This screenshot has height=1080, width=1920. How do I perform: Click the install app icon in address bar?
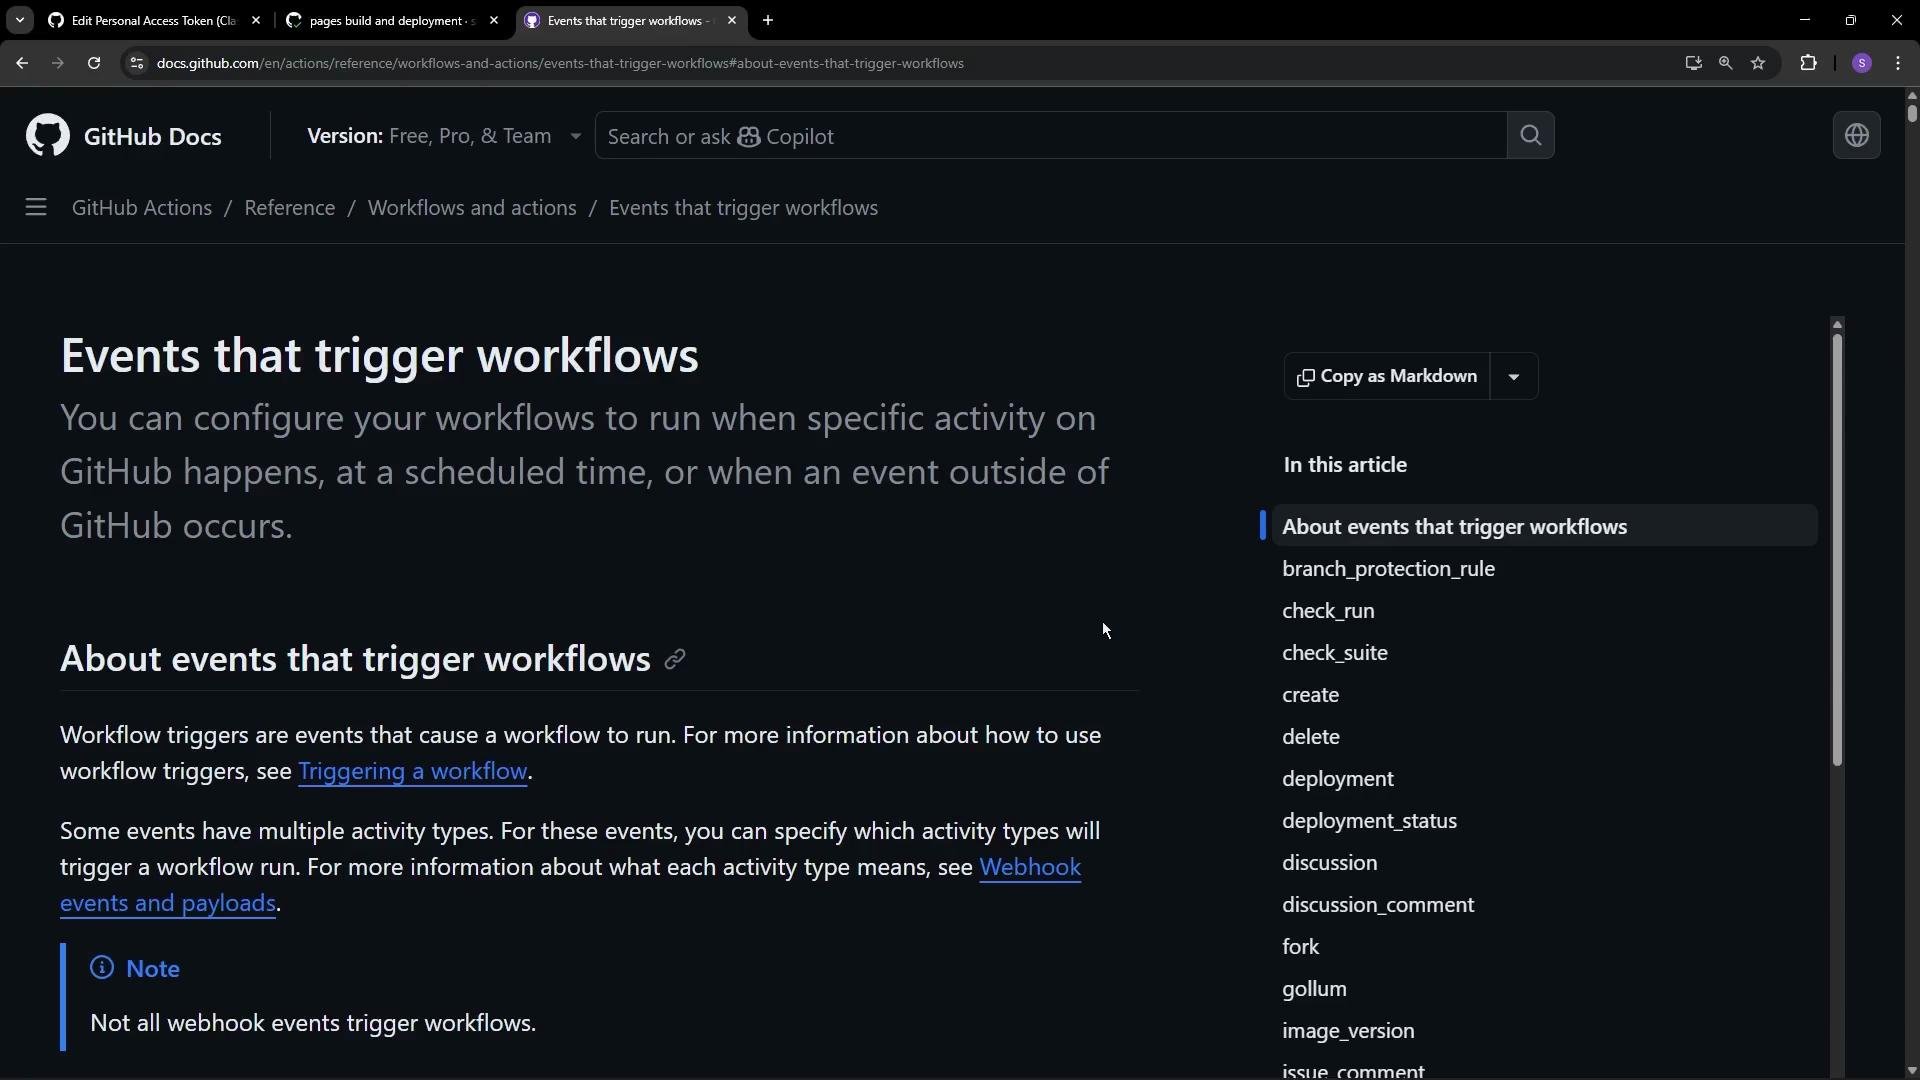pos(1693,63)
